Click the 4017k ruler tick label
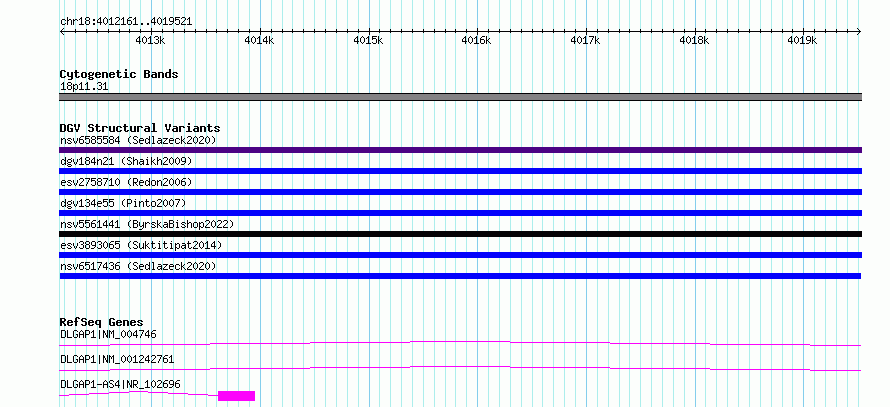890x407 pixels. (x=585, y=40)
